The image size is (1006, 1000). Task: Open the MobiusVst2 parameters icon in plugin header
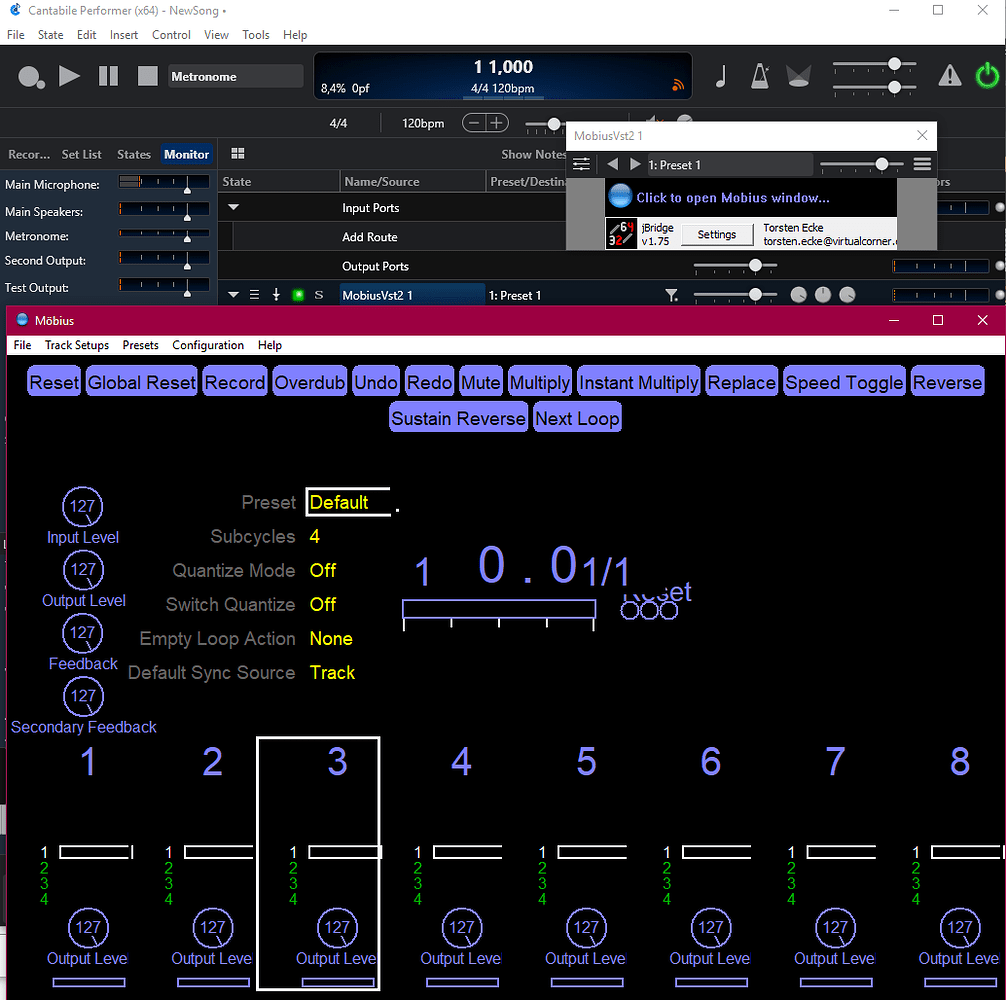click(581, 164)
